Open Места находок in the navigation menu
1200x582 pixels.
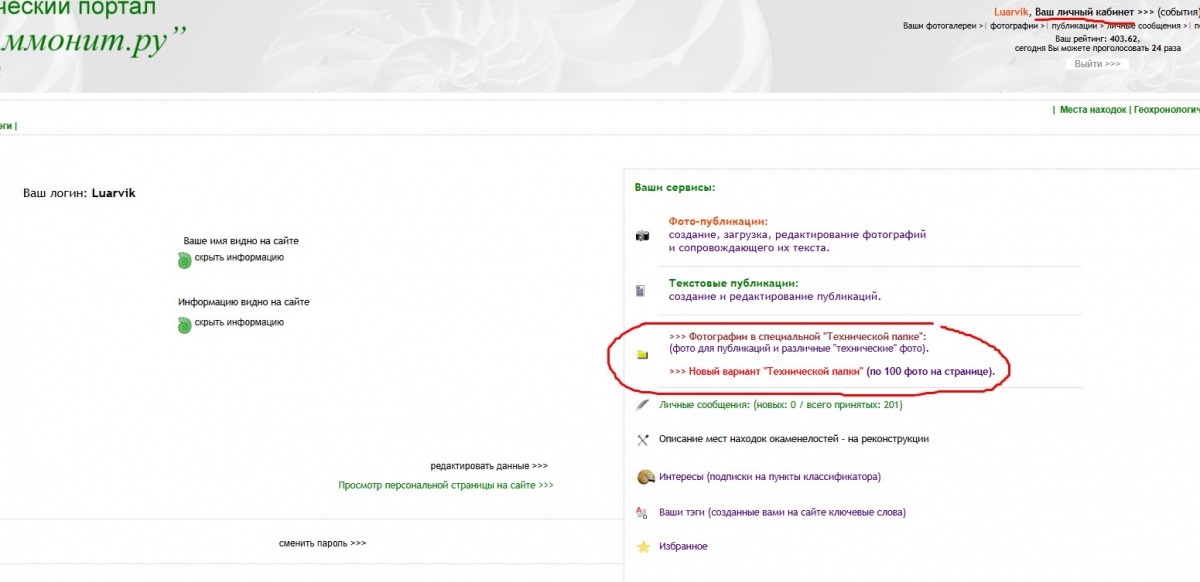pyautogui.click(x=1093, y=110)
